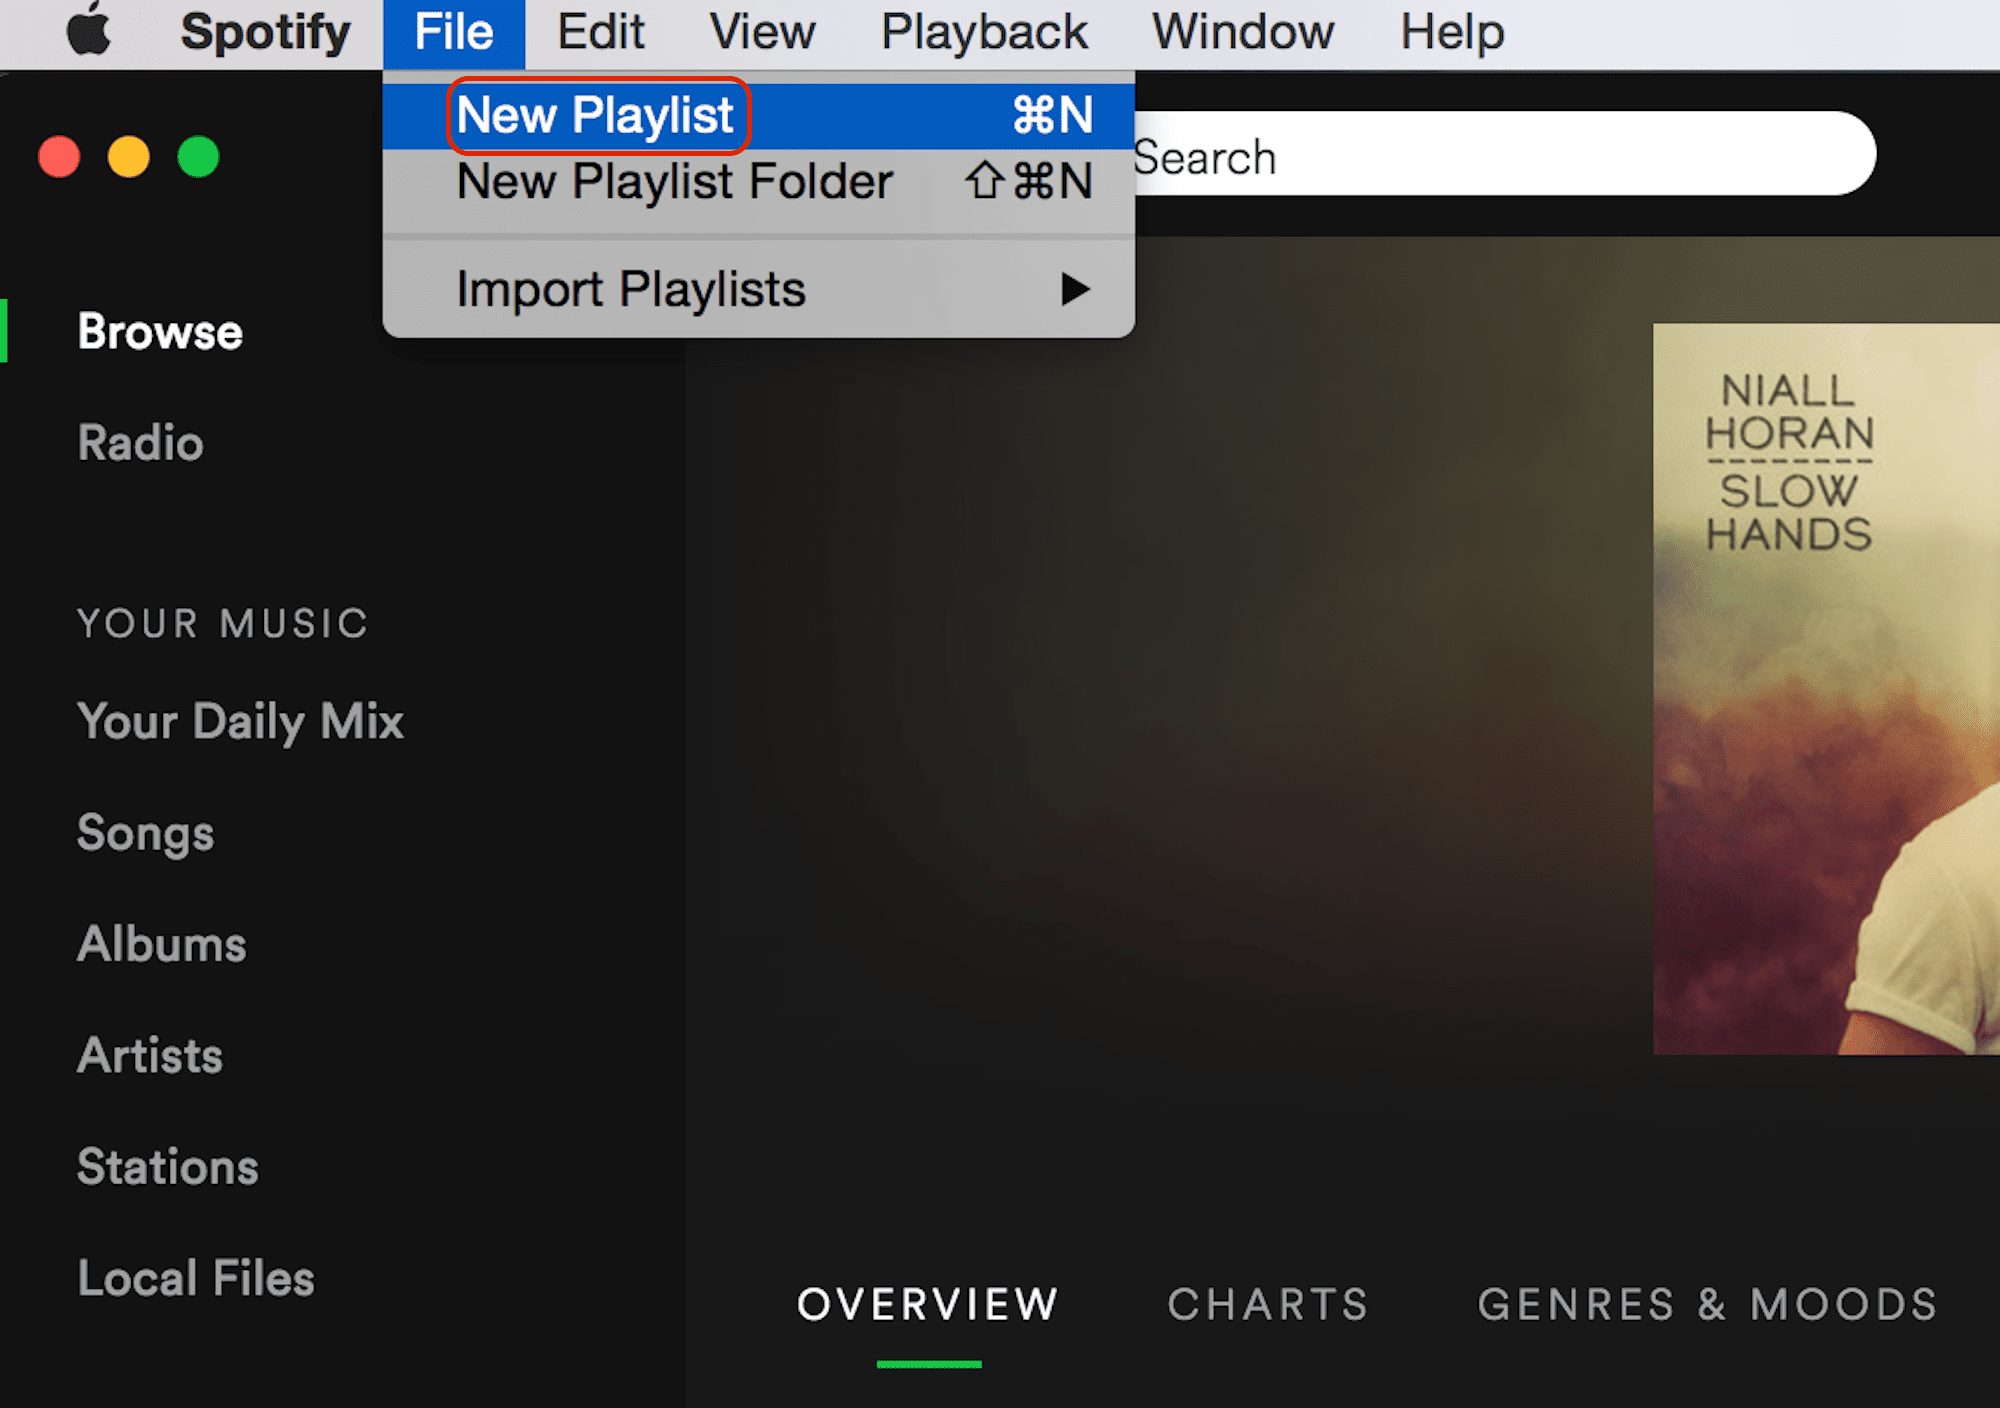Select the Overview tab
Image resolution: width=2000 pixels, height=1408 pixels.
point(928,1304)
